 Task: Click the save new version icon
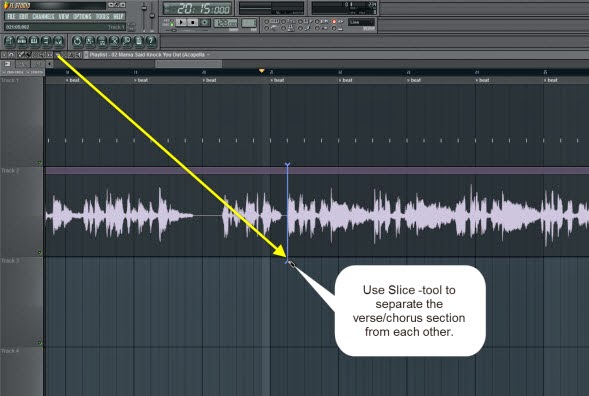(90, 41)
